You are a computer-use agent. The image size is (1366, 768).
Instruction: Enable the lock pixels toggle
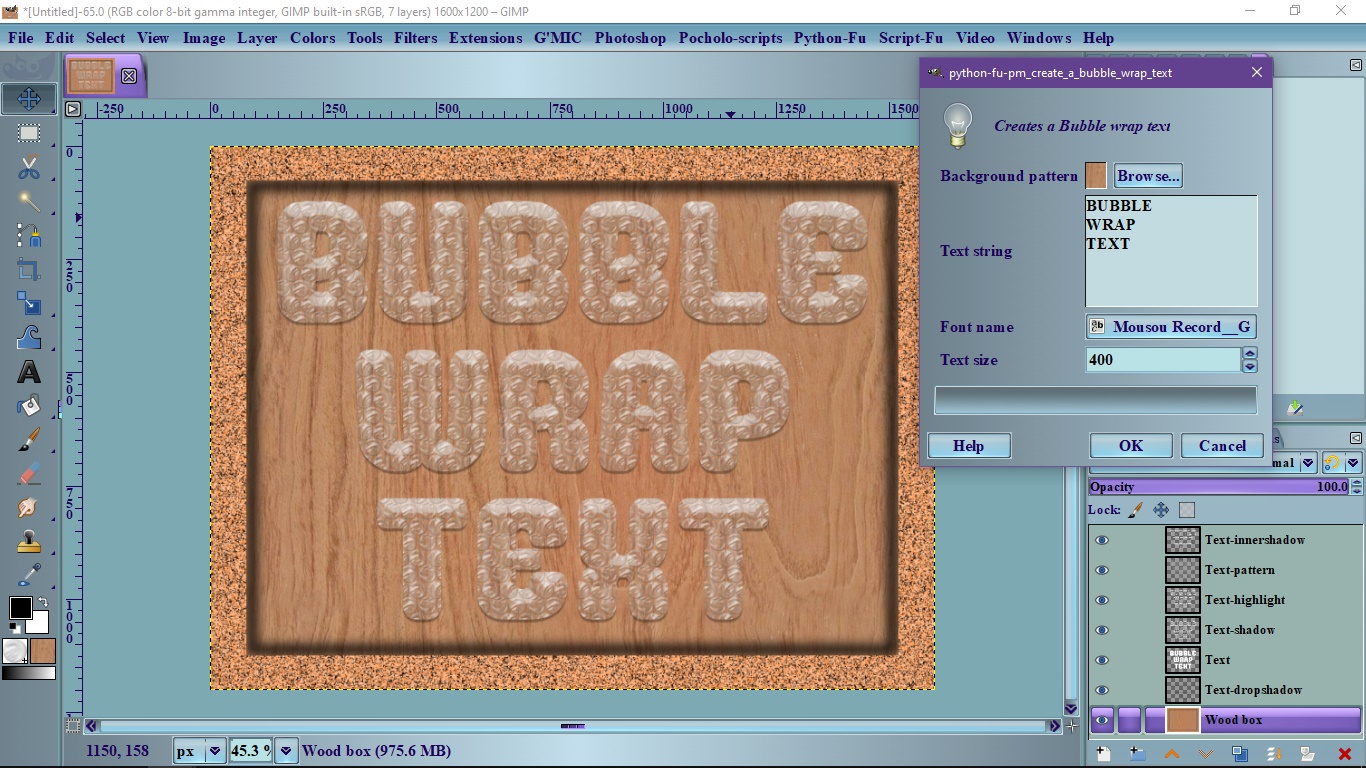1136,510
